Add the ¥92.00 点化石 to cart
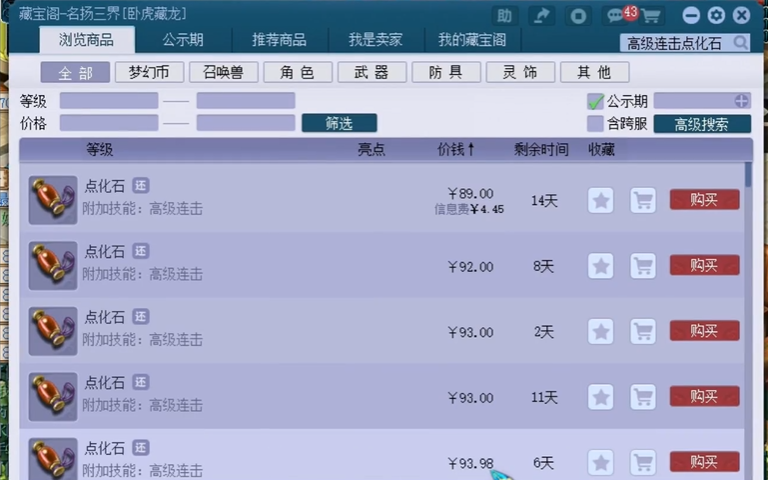 point(643,266)
